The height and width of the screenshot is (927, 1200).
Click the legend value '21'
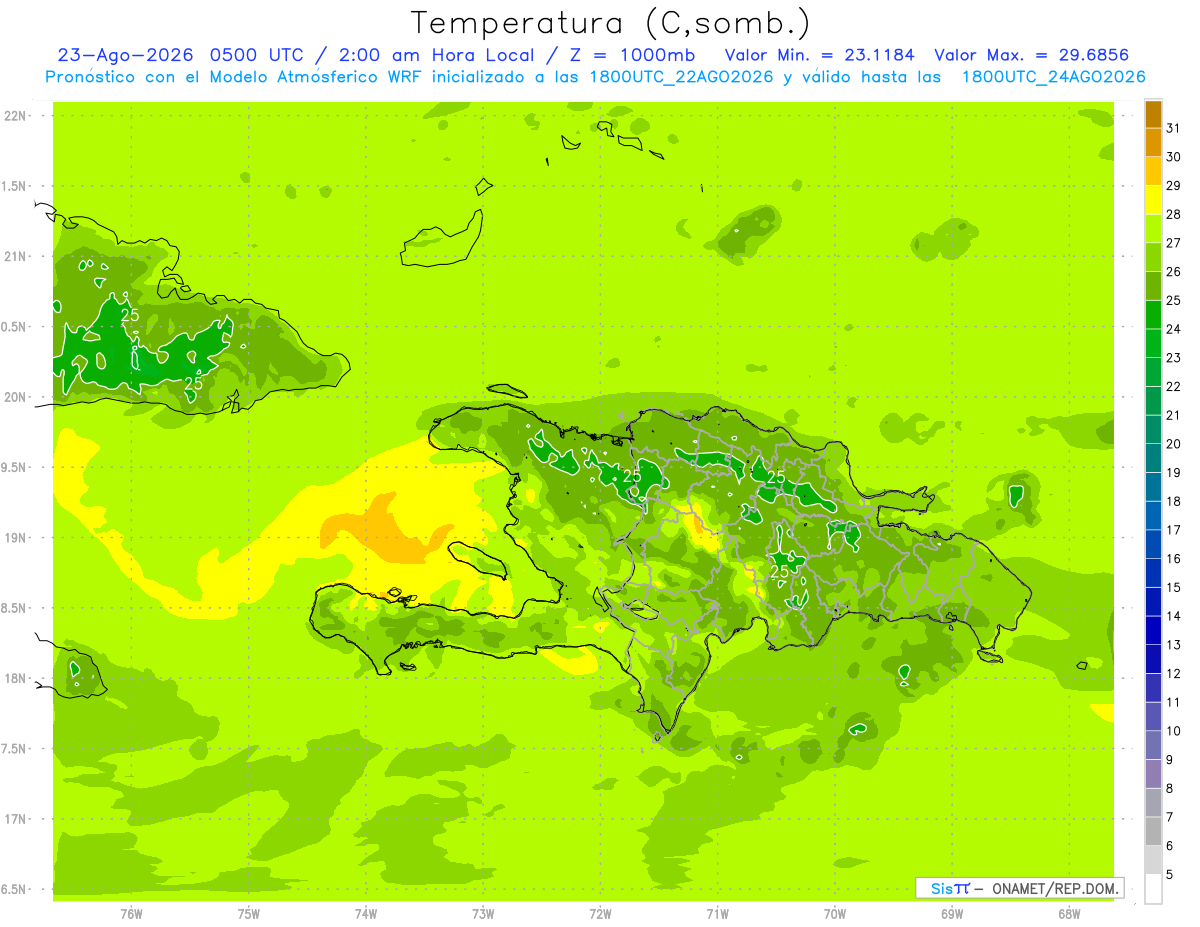coord(1174,415)
